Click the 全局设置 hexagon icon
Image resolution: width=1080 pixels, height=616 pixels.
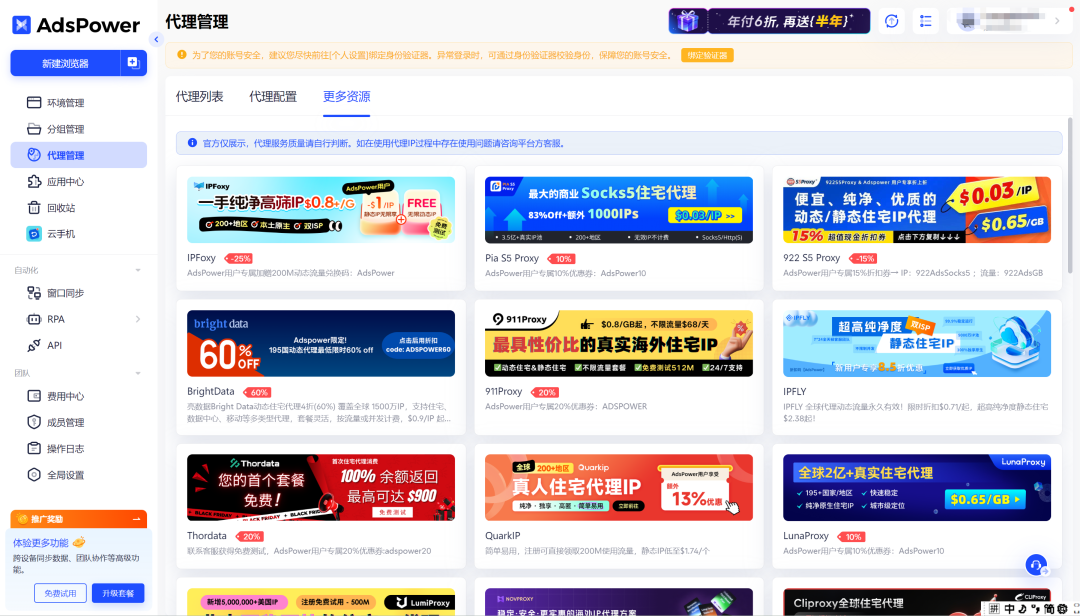tap(34, 475)
